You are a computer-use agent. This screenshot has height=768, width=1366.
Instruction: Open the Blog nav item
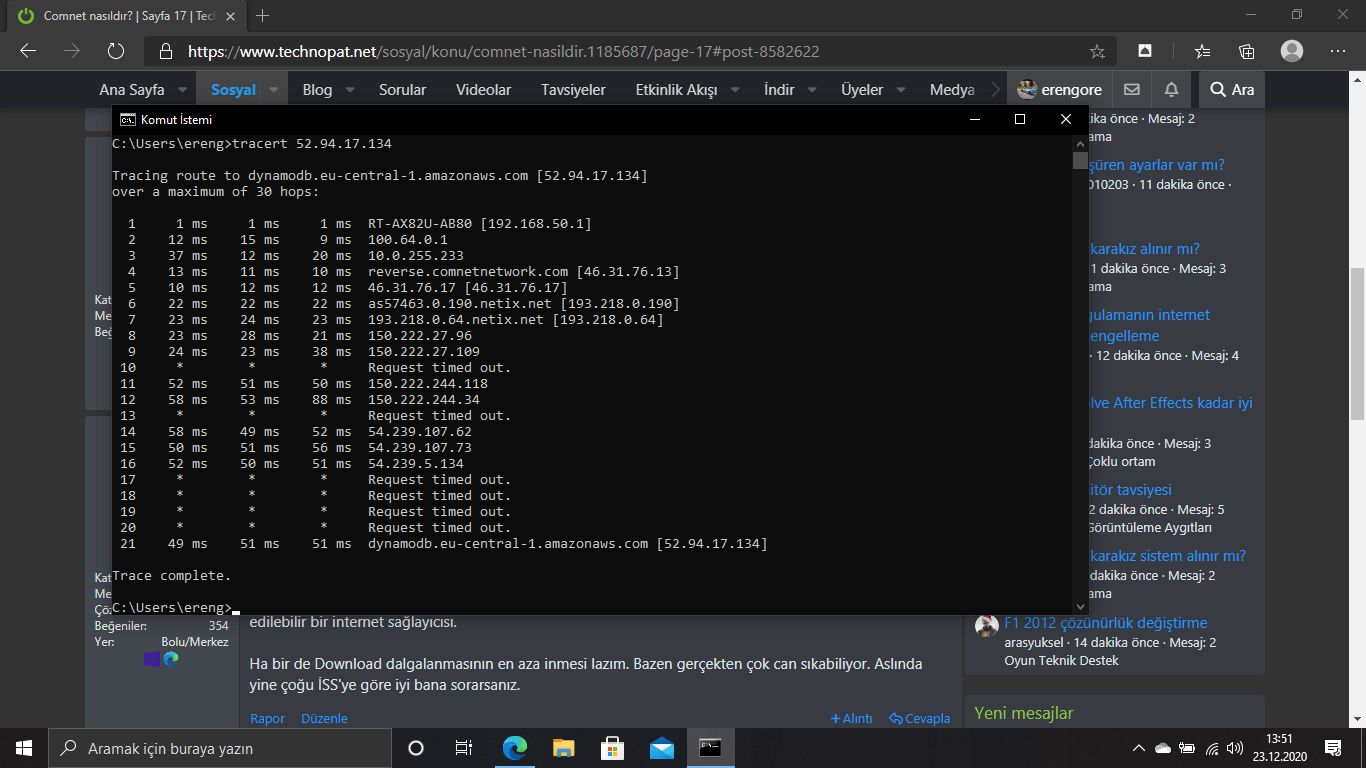point(317,89)
